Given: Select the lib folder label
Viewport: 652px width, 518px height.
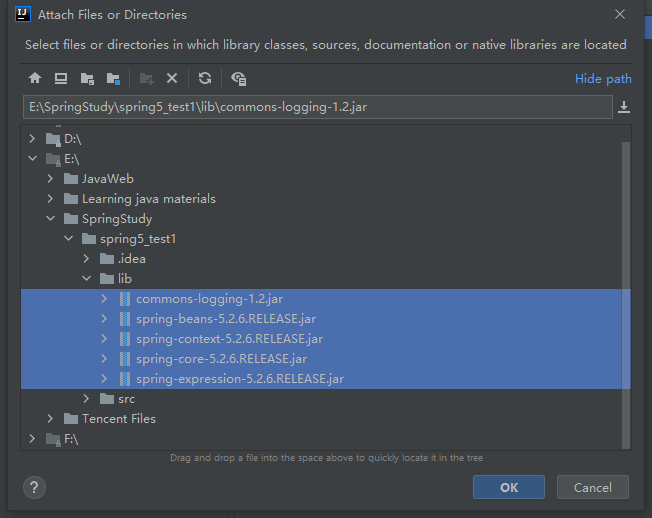Looking at the screenshot, I should tap(125, 279).
